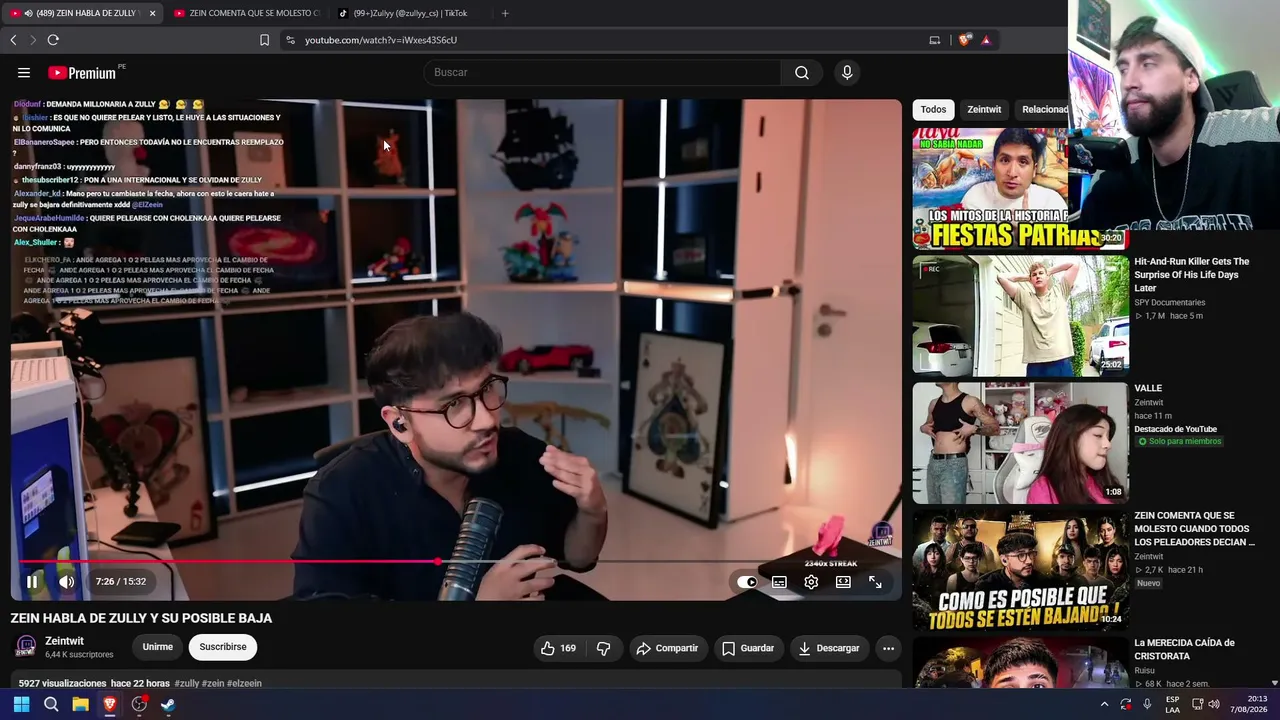
Task: Download the video with Descargar
Action: pos(829,648)
